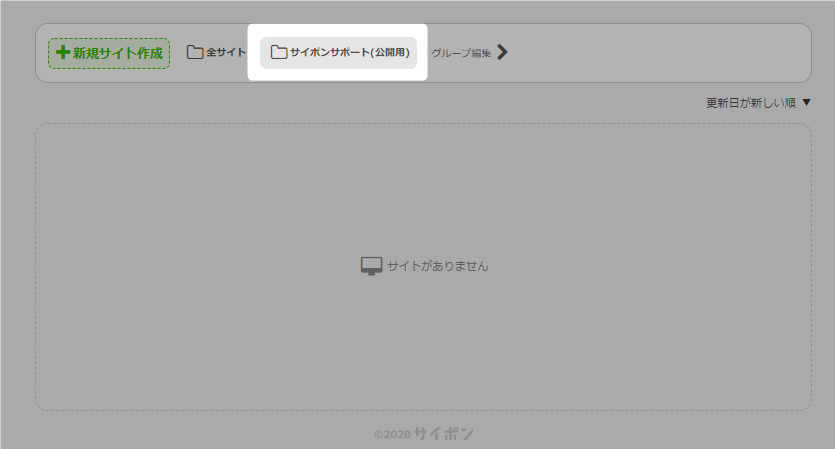Click the グループ編集 link
835x449 pixels.
[461, 53]
